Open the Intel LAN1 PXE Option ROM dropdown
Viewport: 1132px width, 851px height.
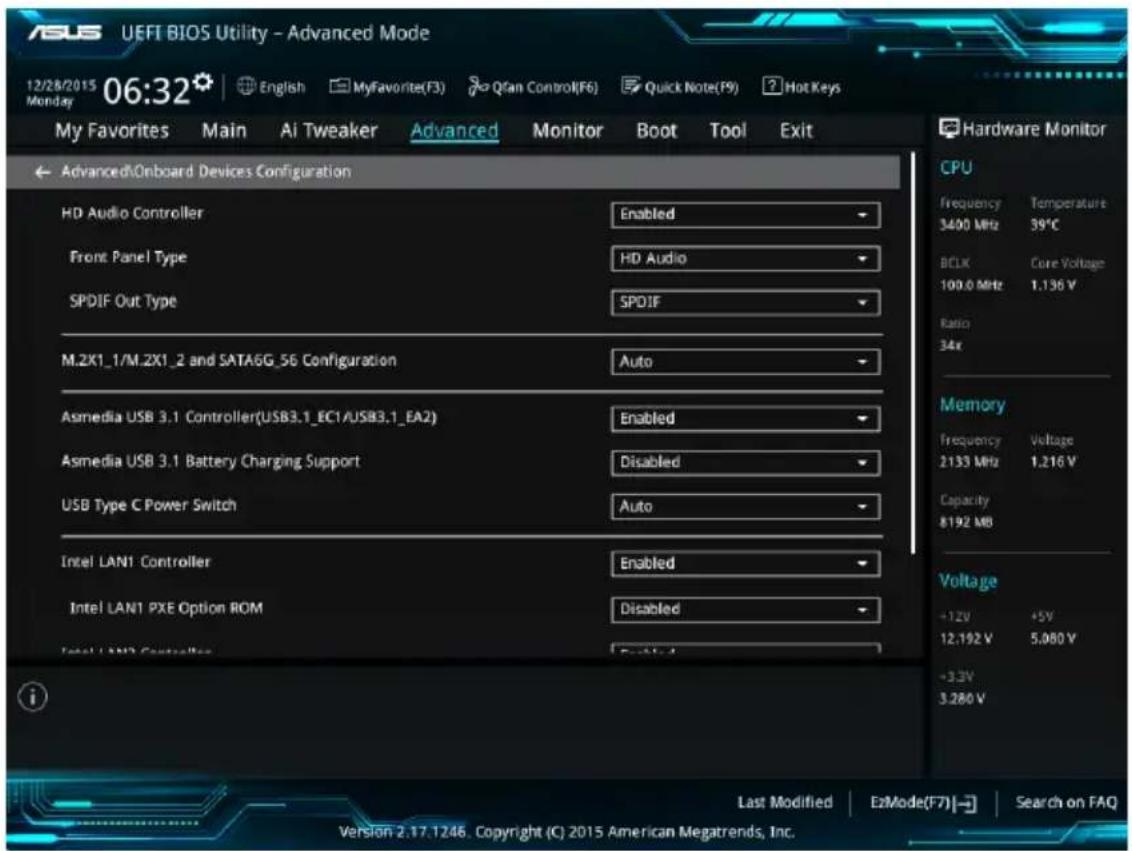pos(745,609)
